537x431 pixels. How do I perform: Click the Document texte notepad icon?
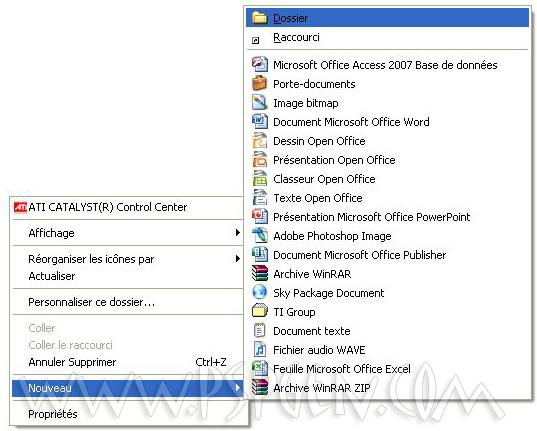259,330
